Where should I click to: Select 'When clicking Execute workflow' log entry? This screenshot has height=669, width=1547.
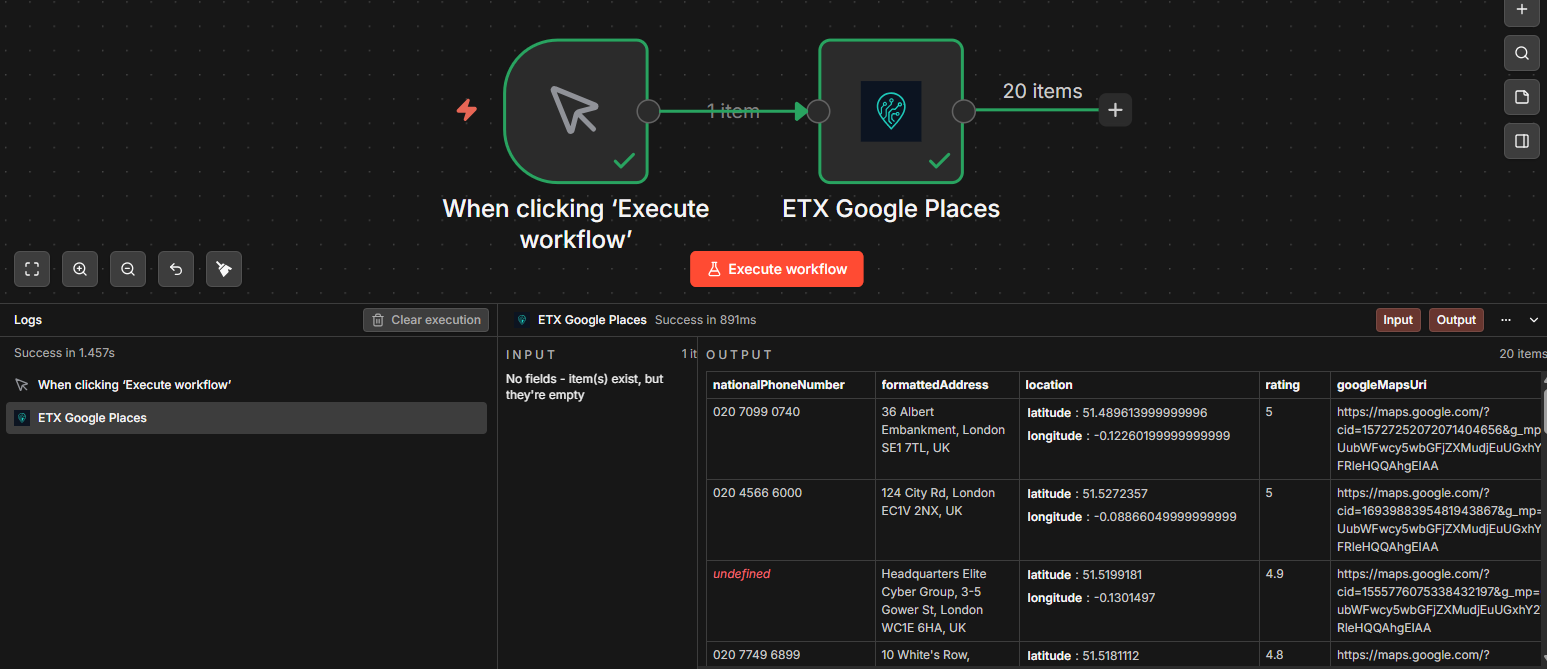(x=246, y=385)
